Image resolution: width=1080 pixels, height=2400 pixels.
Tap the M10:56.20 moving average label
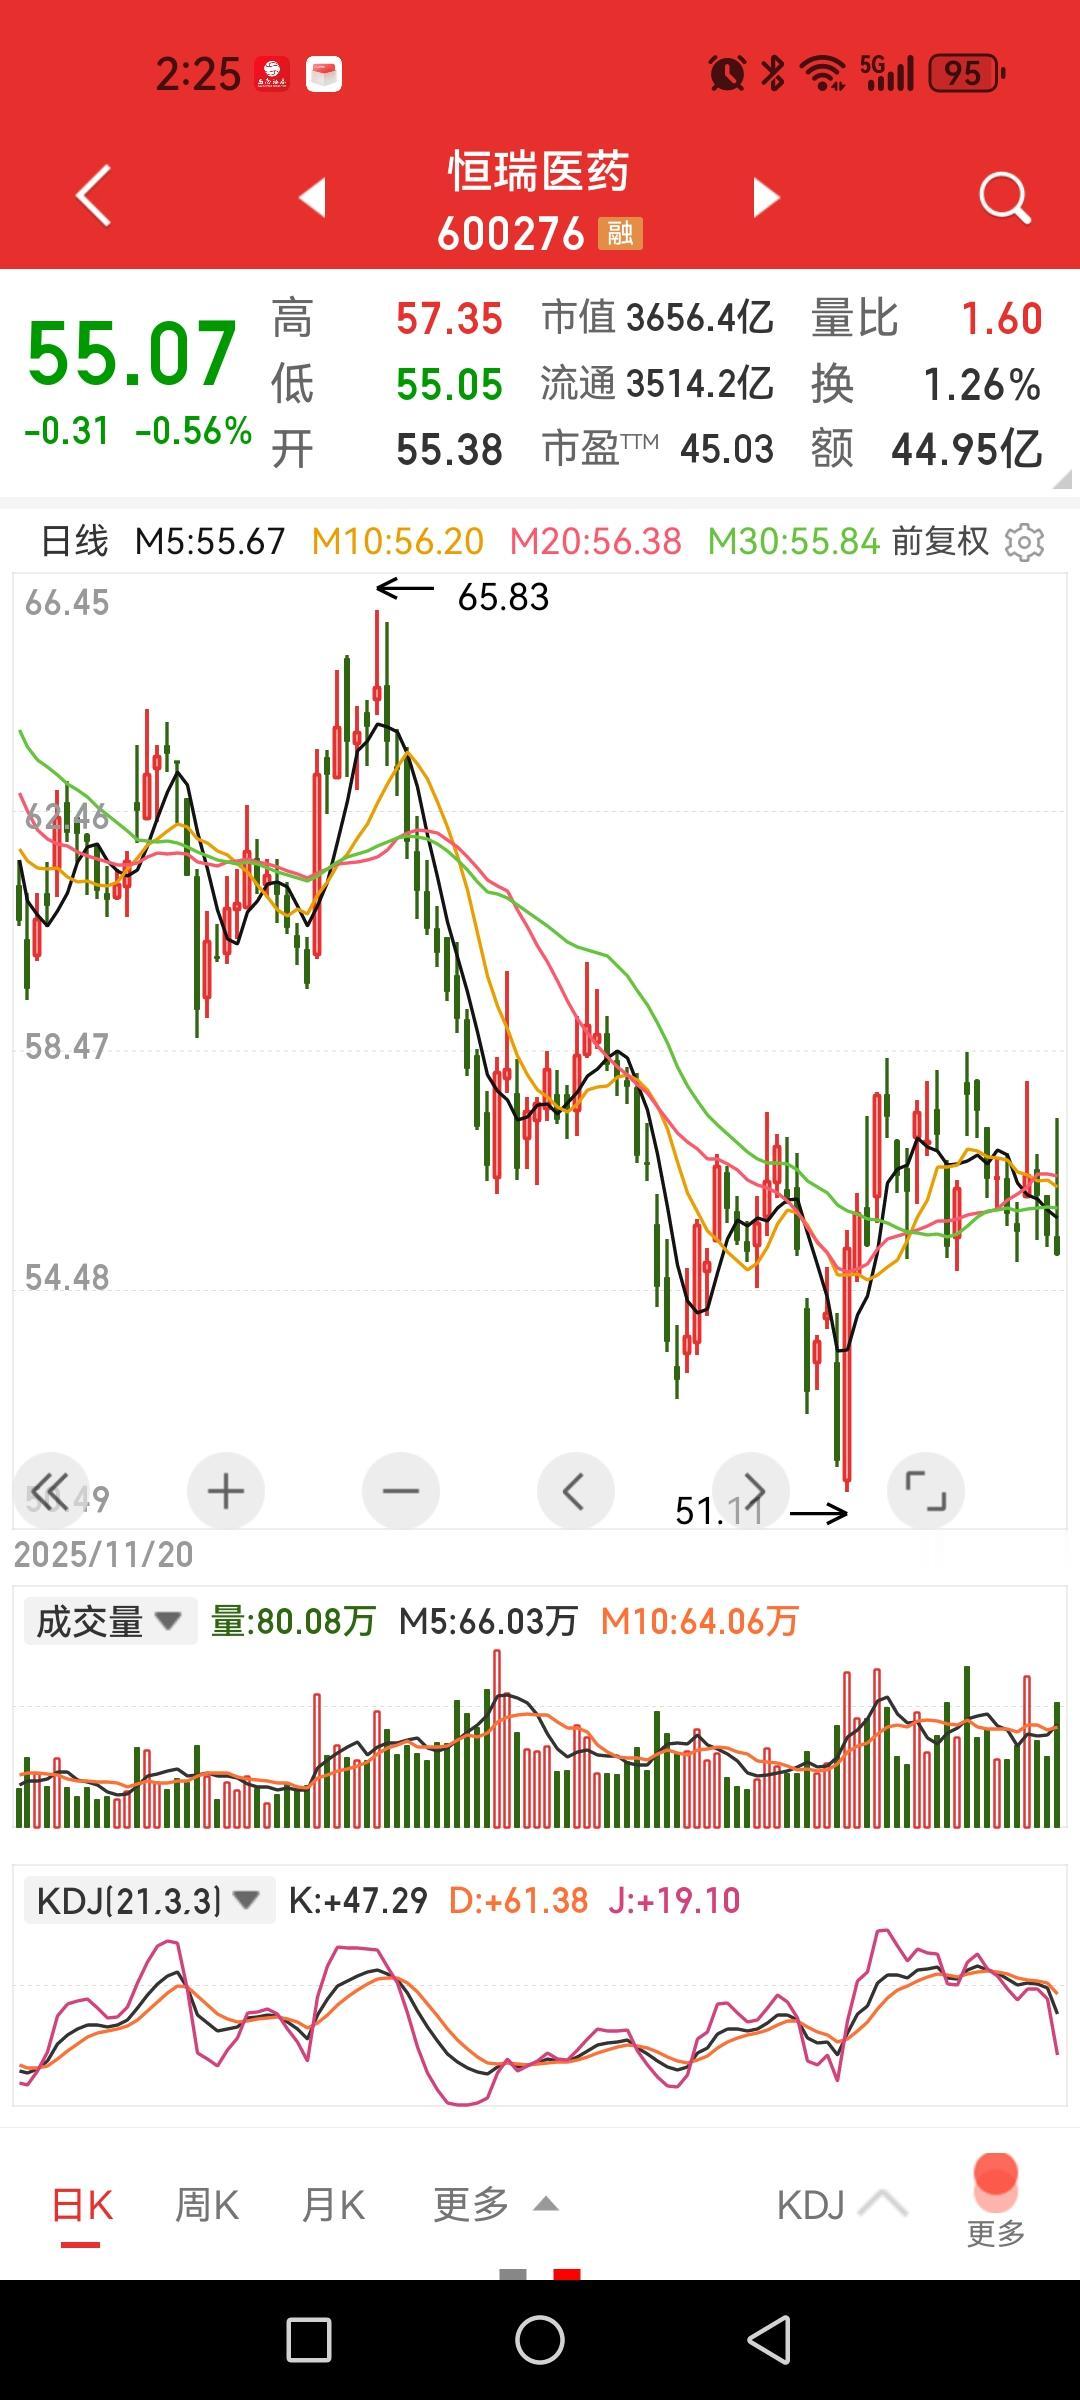pyautogui.click(x=398, y=542)
